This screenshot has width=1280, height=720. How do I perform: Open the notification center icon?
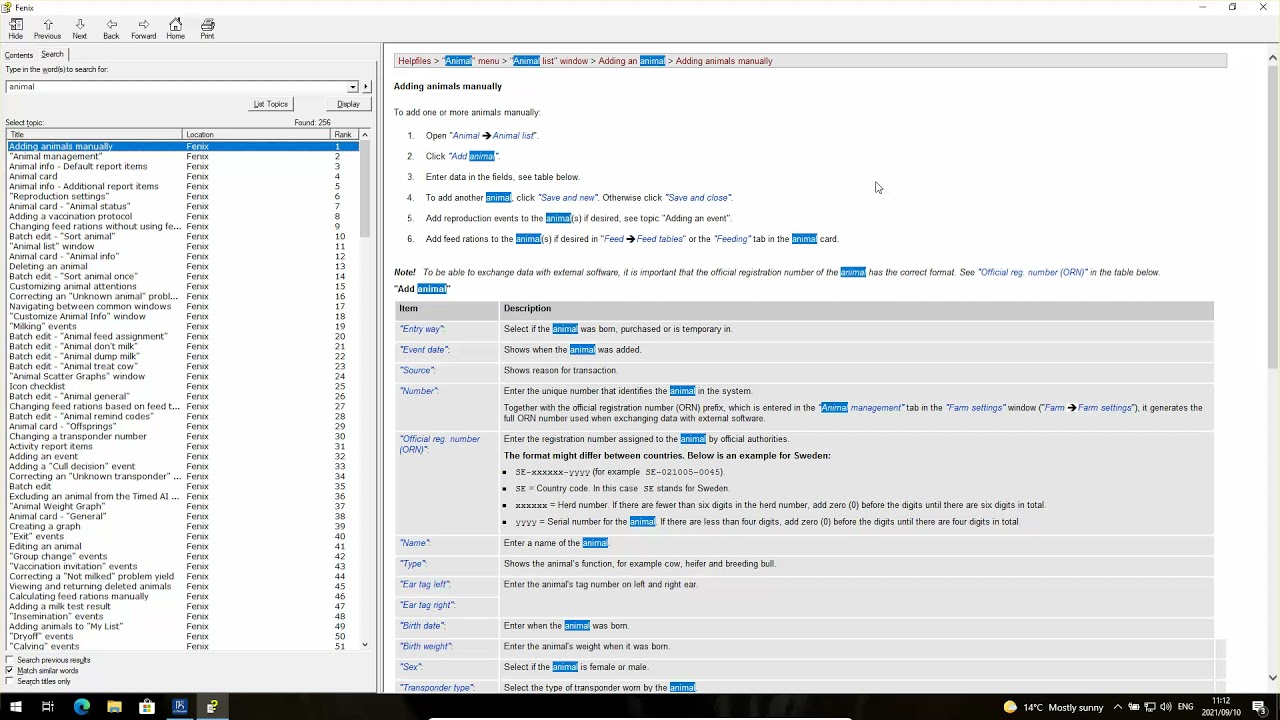(x=1259, y=707)
